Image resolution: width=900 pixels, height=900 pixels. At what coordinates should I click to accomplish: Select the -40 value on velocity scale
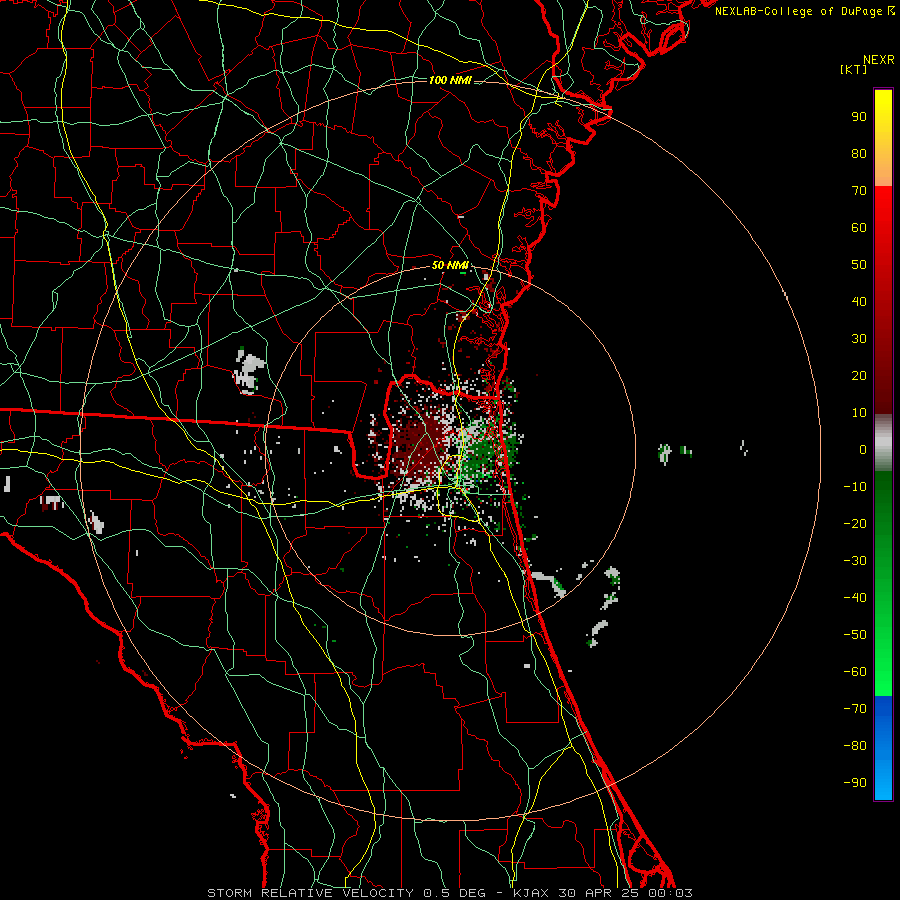pos(855,598)
